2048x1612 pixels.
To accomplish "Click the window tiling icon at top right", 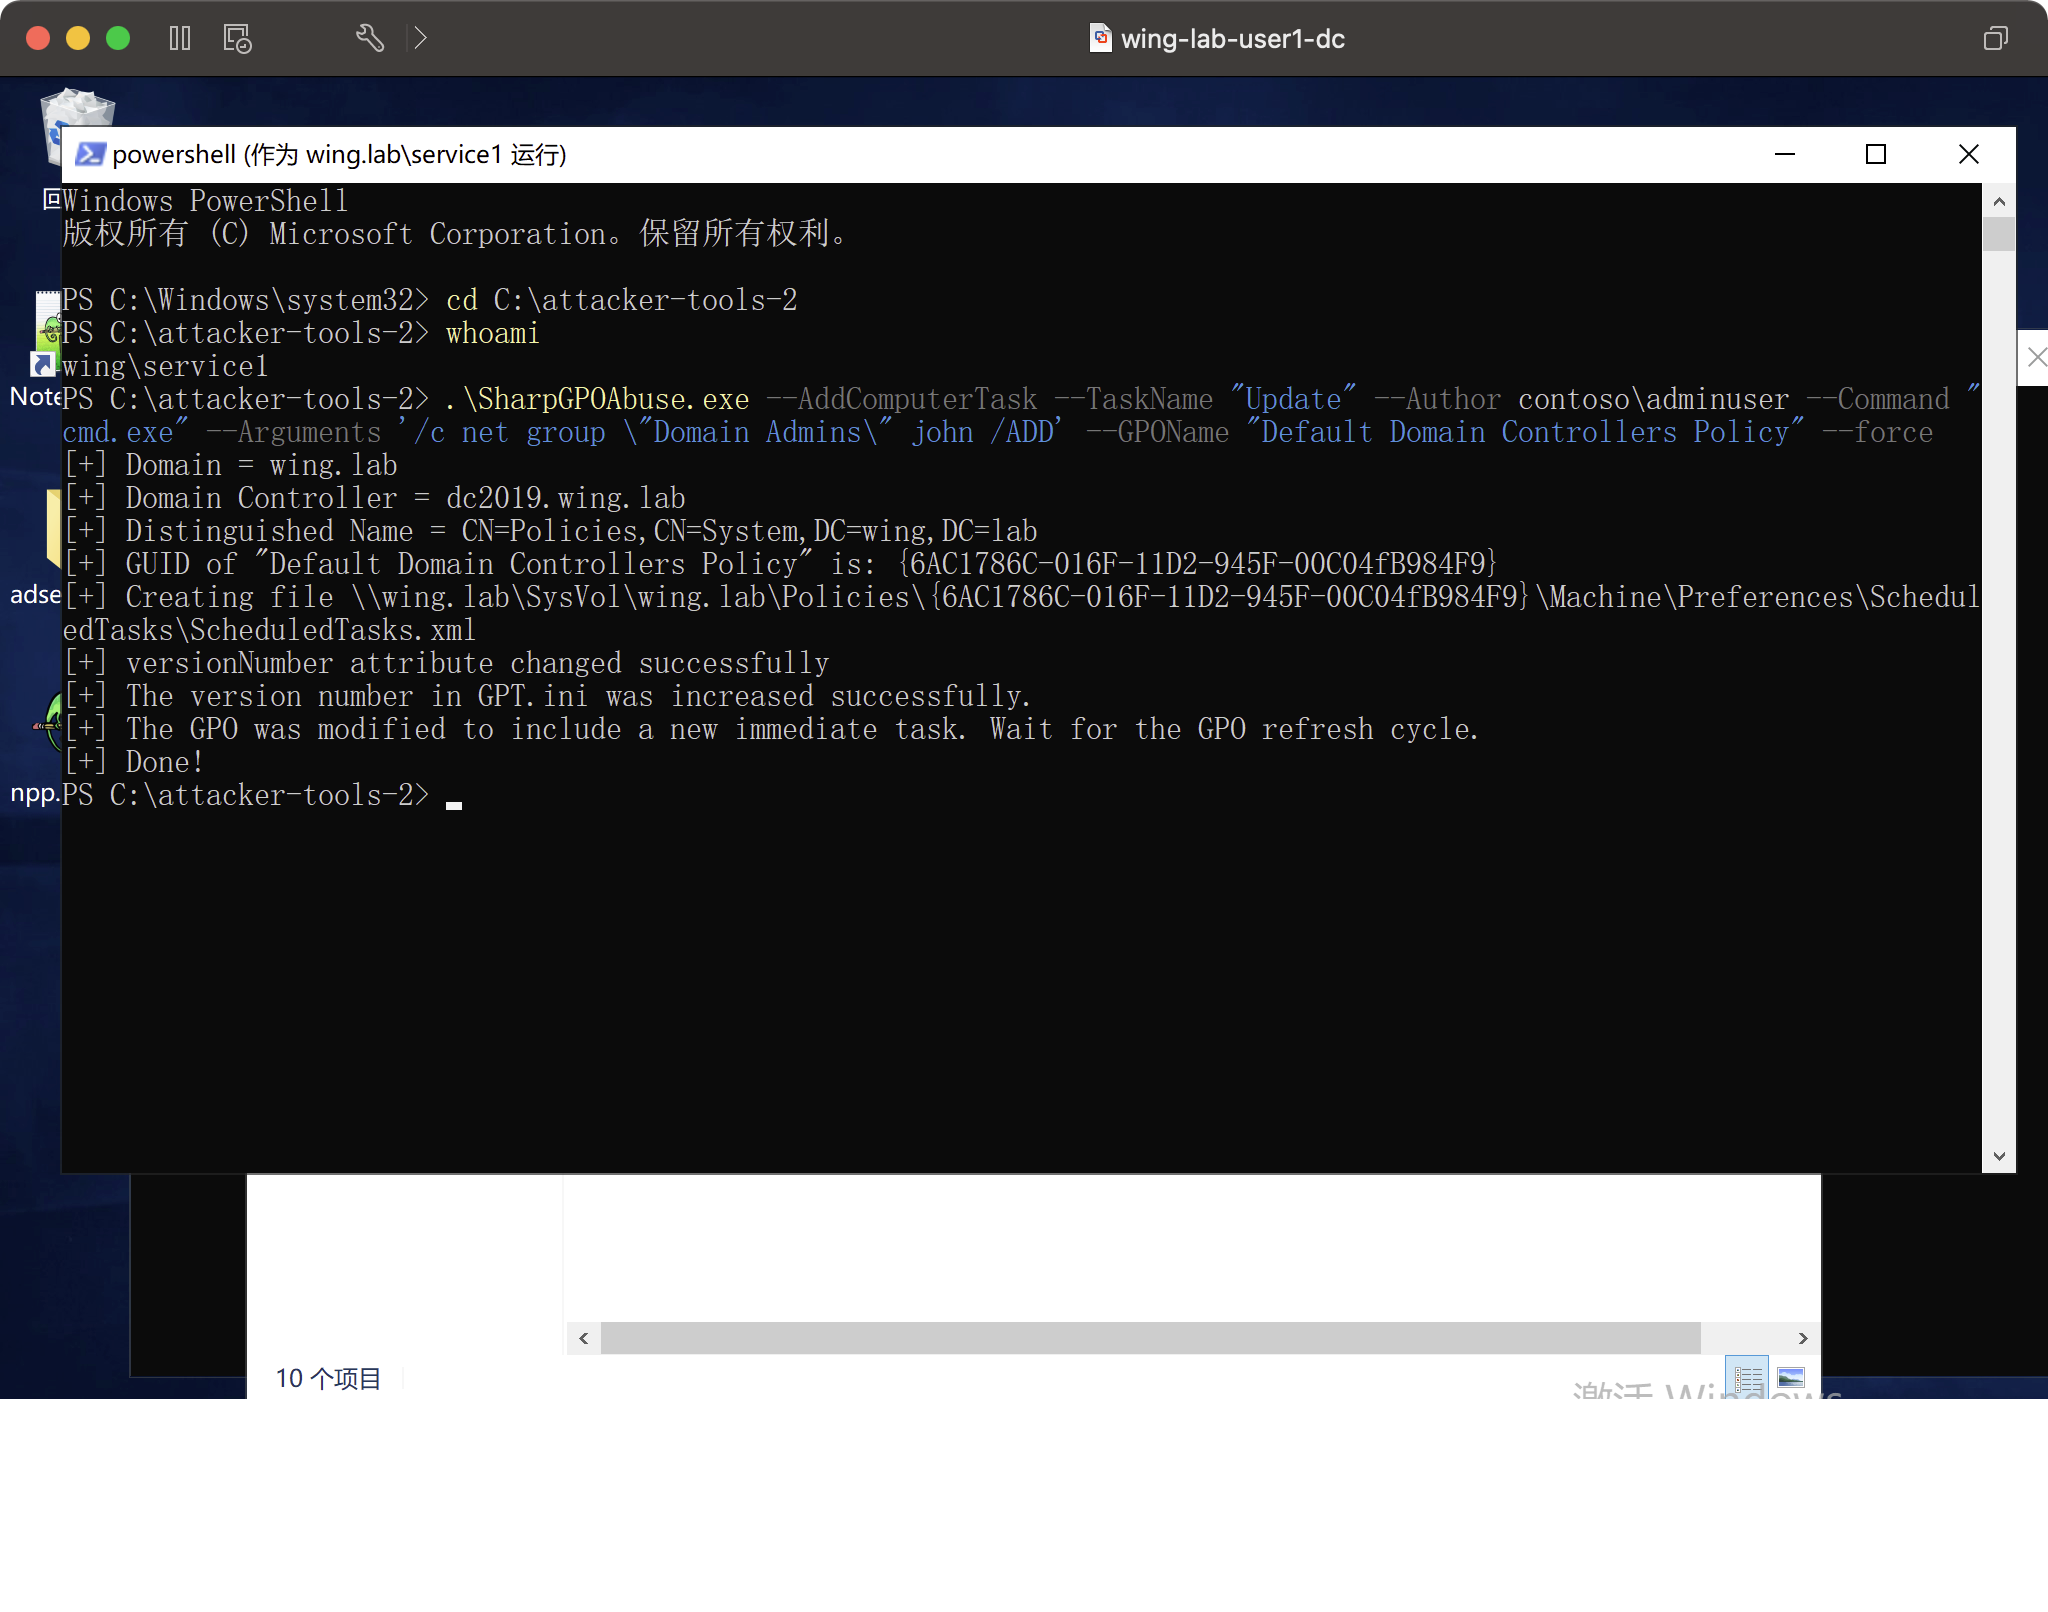I will 1995,38.
